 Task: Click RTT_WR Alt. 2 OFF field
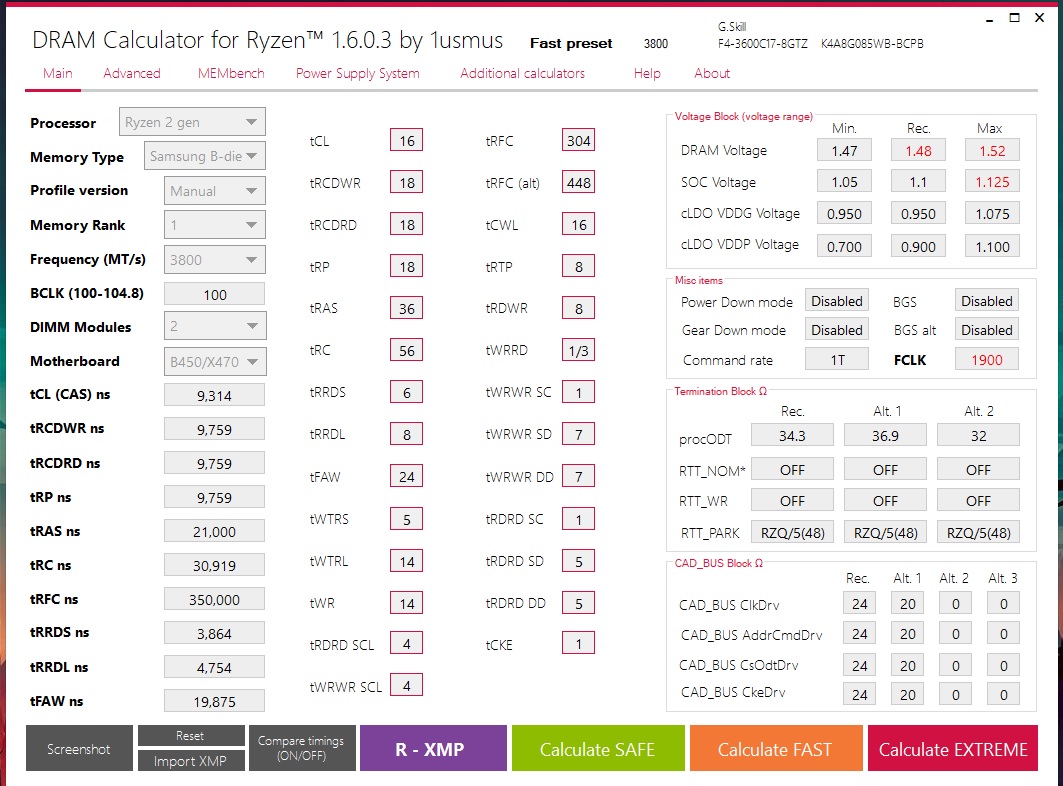978,500
